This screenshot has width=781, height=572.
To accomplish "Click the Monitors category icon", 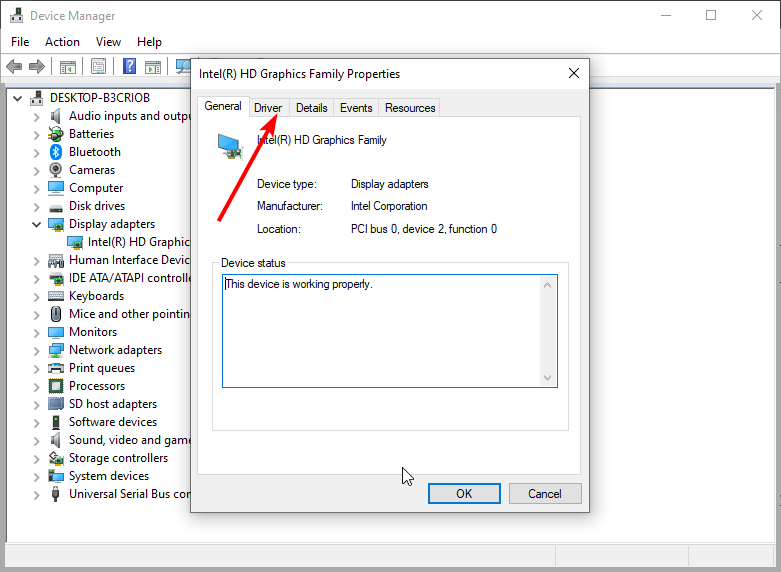I will tap(56, 332).
